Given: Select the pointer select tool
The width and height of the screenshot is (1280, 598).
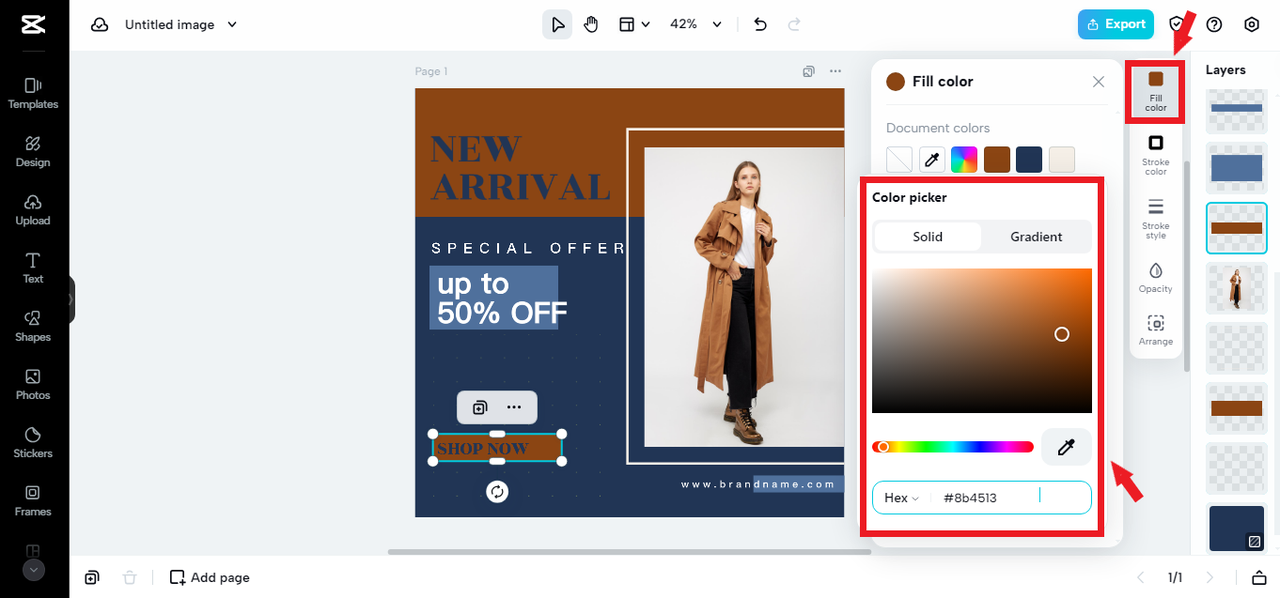Looking at the screenshot, I should tap(557, 25).
